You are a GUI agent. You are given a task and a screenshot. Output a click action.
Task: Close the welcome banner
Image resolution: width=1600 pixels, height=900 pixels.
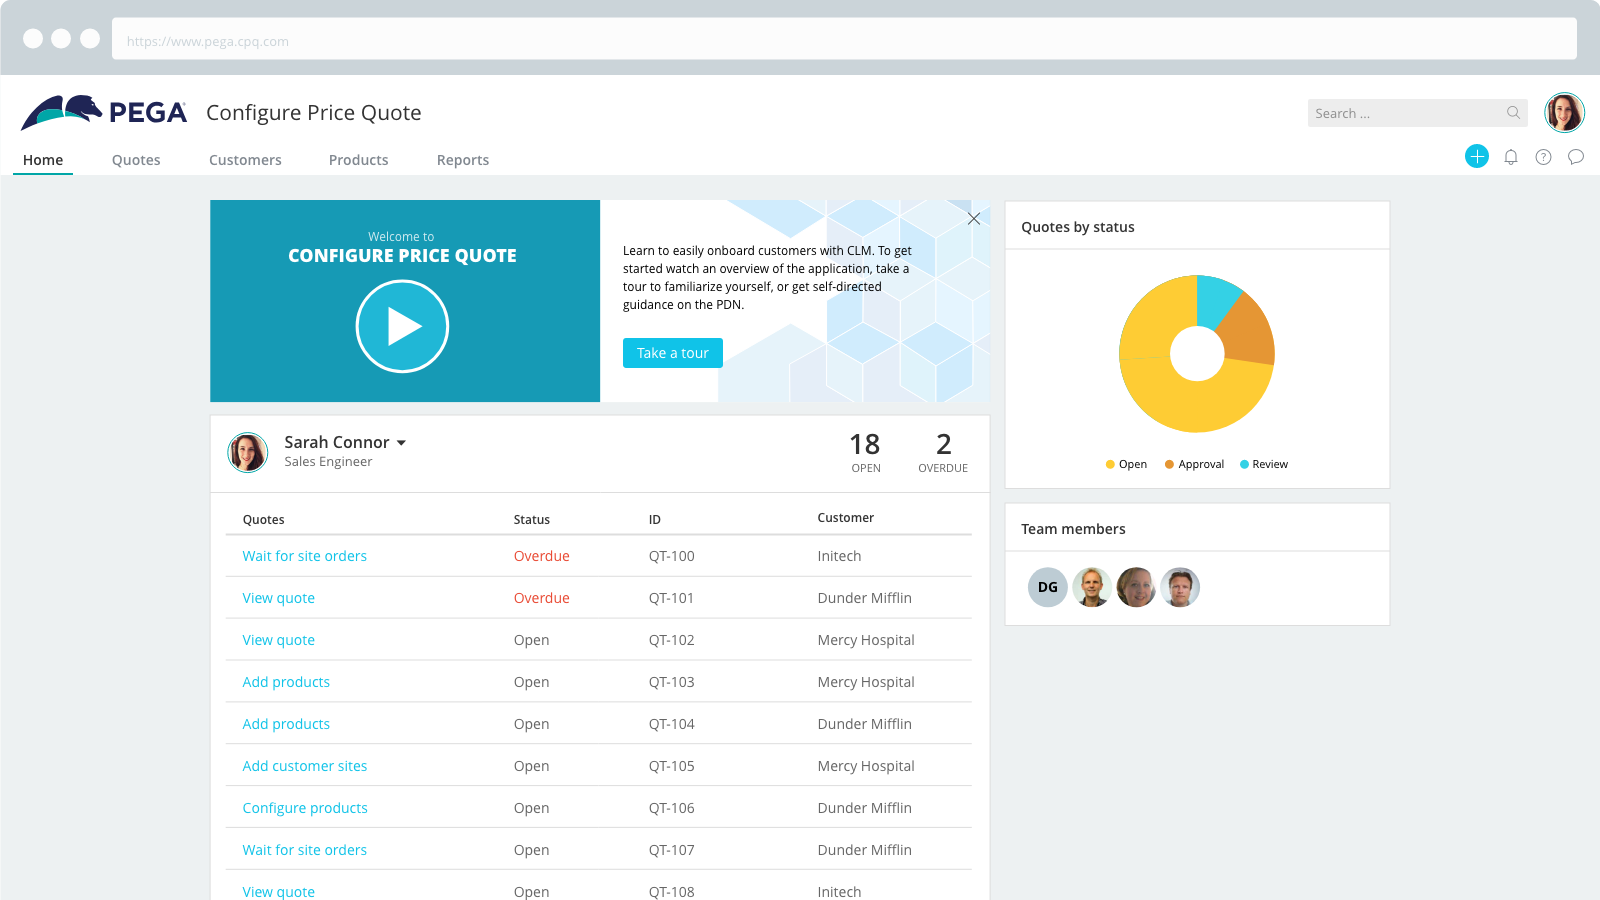tap(974, 218)
